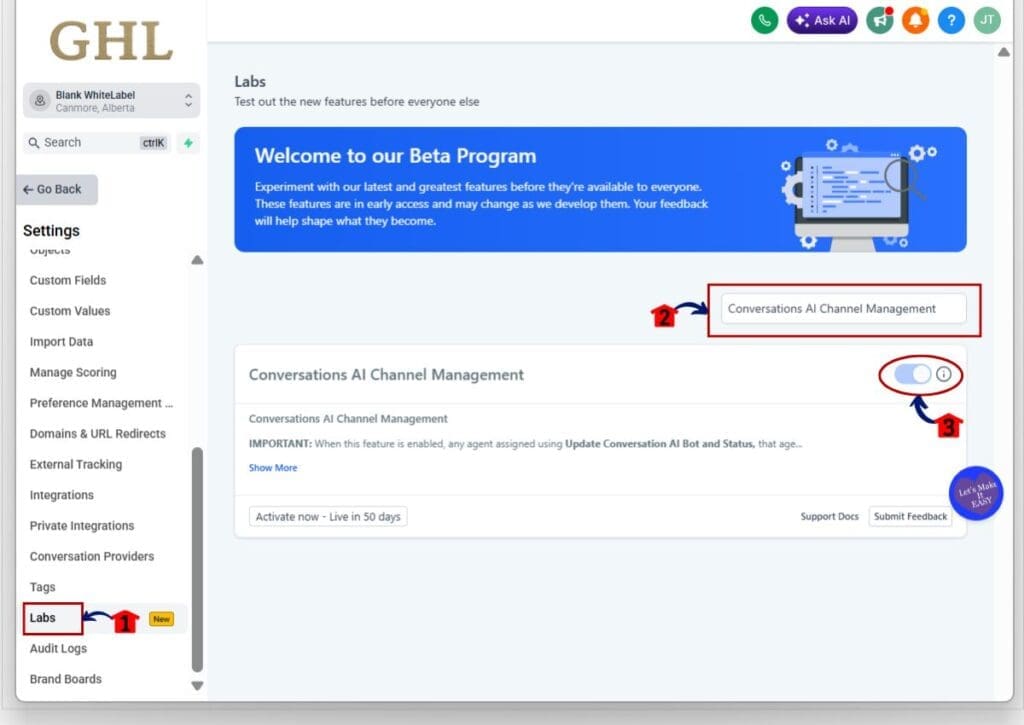Click the green phone dialer icon
The width and height of the screenshot is (1024, 725).
point(764,20)
